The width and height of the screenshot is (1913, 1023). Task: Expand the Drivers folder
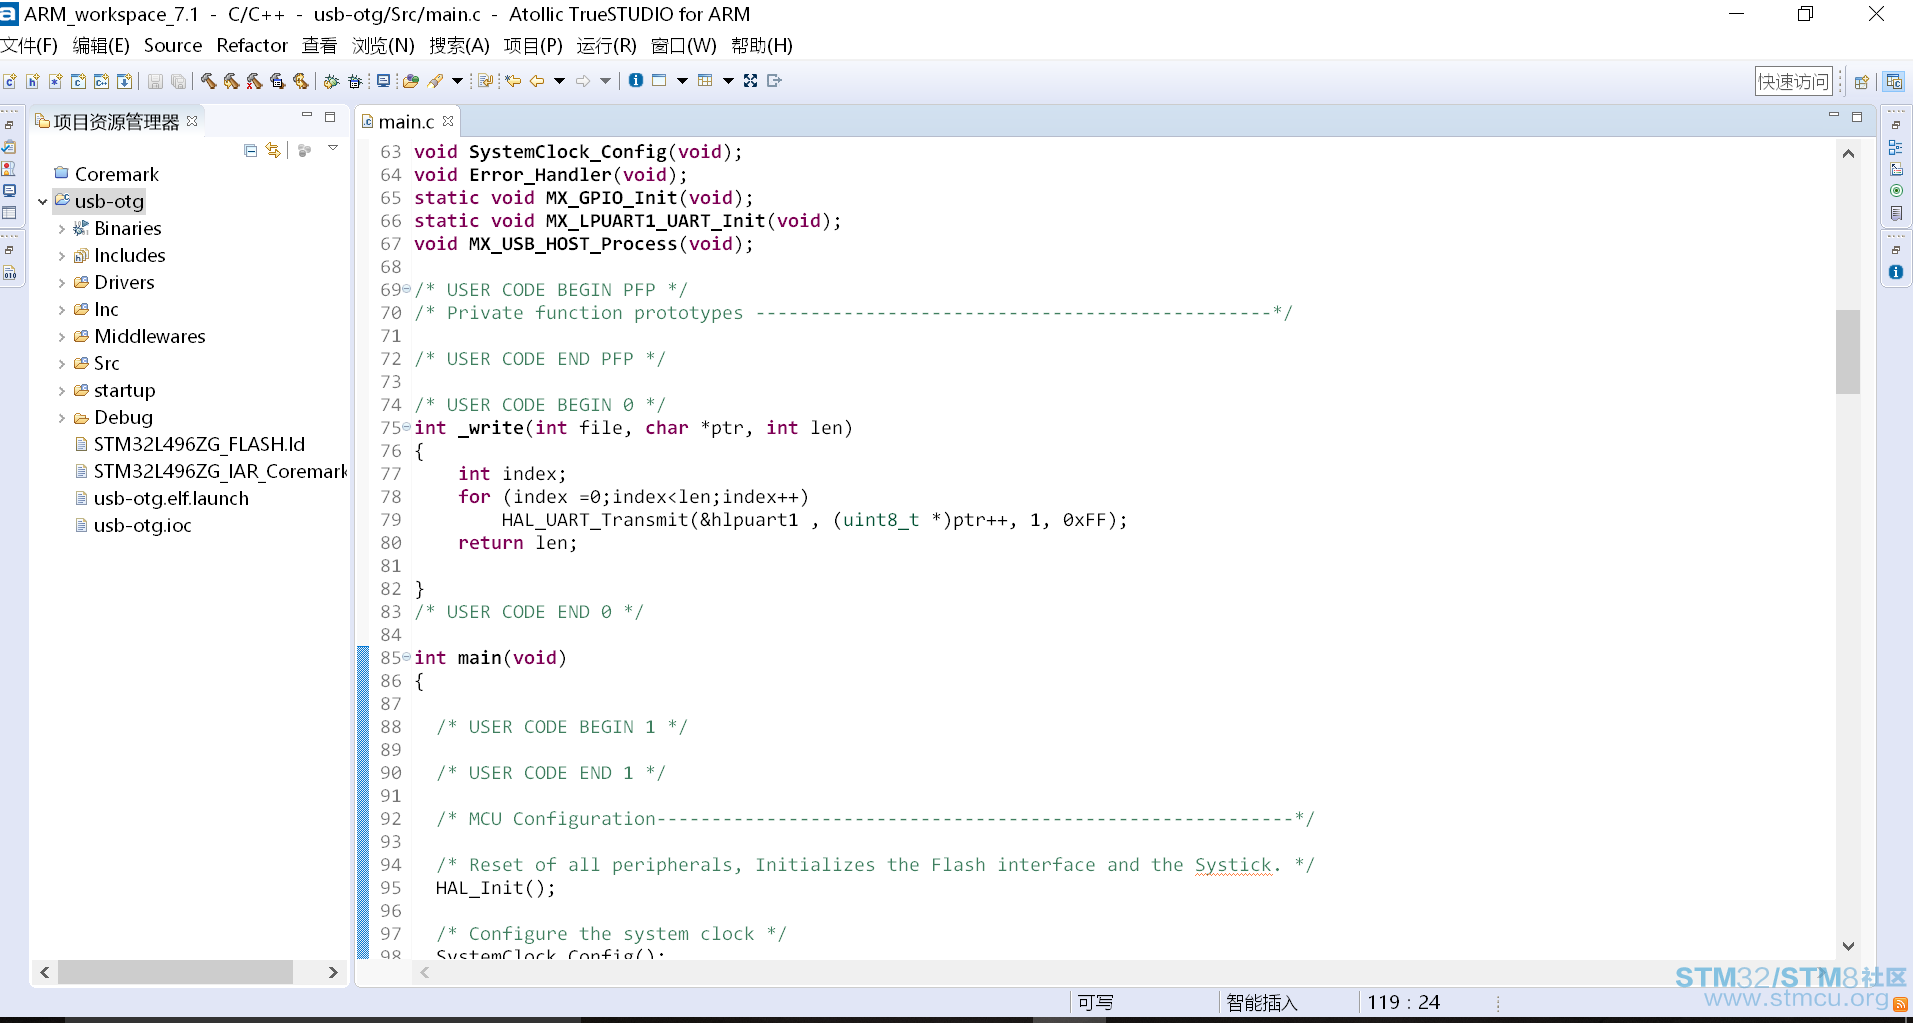(x=62, y=283)
